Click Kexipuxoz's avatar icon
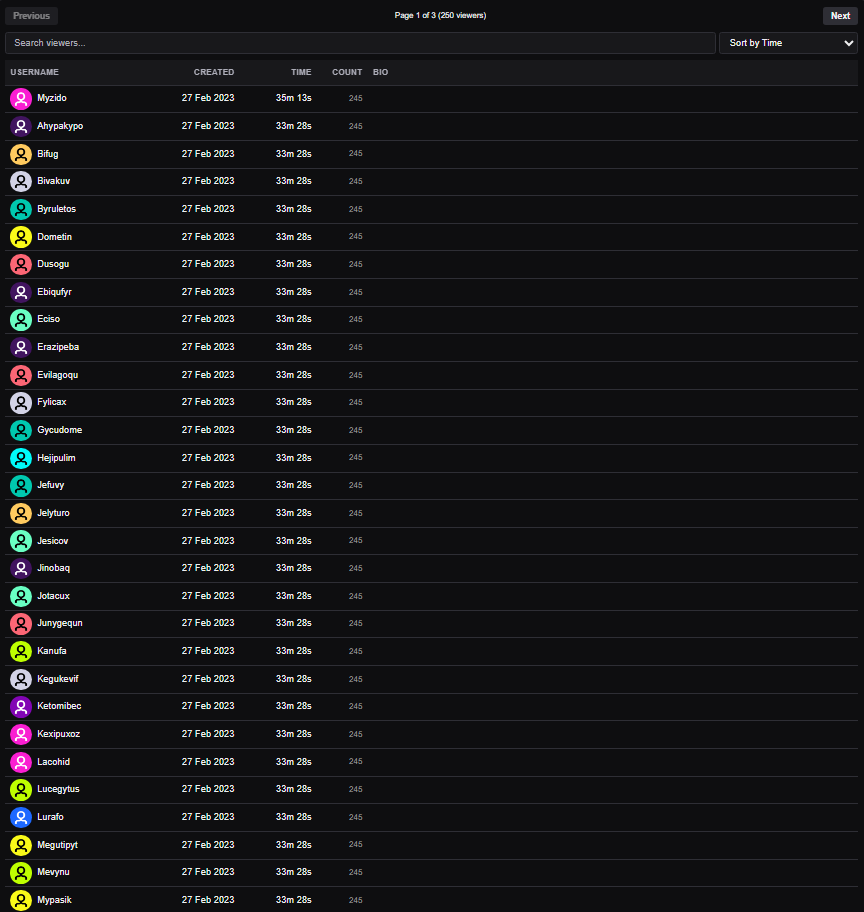The image size is (864, 912). [21, 734]
